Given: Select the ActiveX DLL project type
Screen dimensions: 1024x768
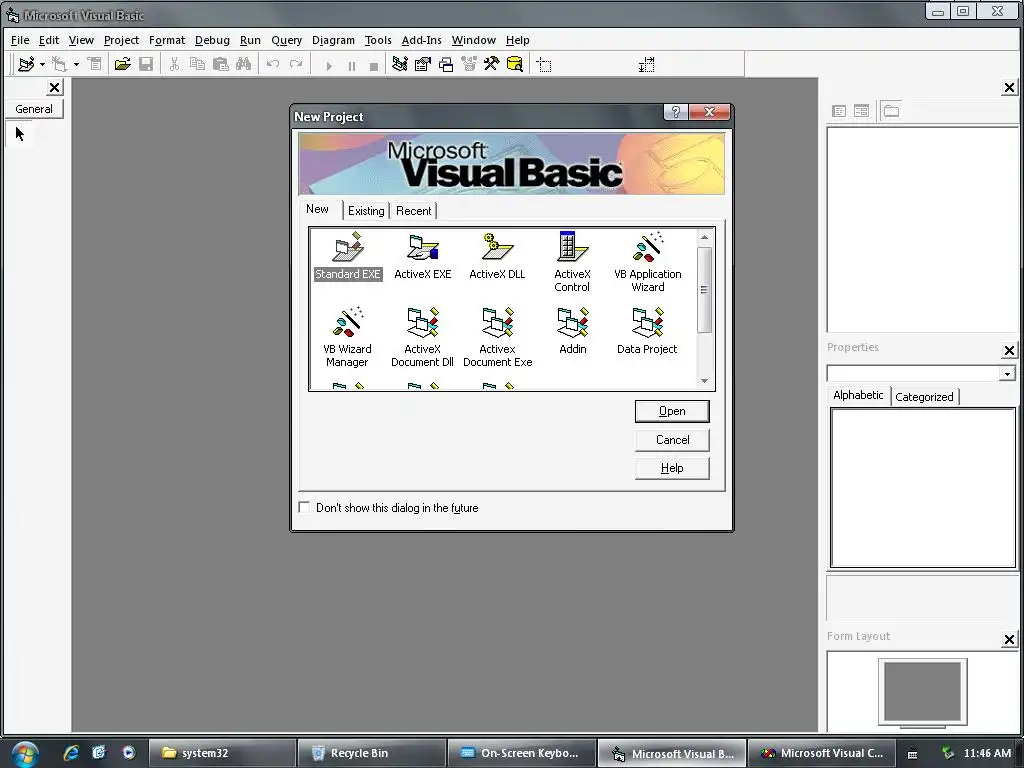Looking at the screenshot, I should click(x=497, y=256).
